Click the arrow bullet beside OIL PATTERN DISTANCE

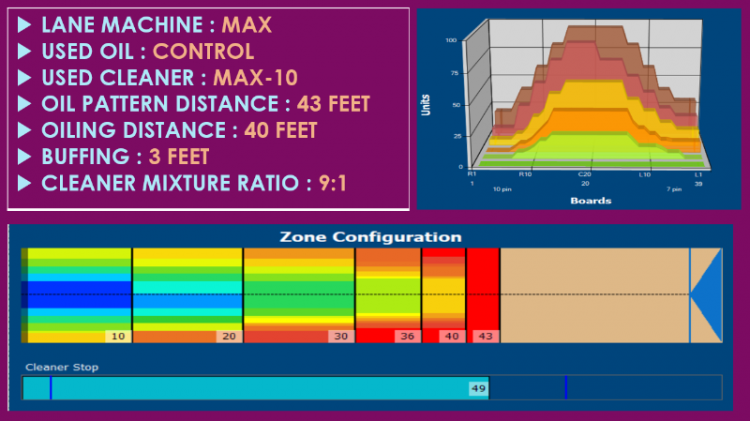[24, 104]
